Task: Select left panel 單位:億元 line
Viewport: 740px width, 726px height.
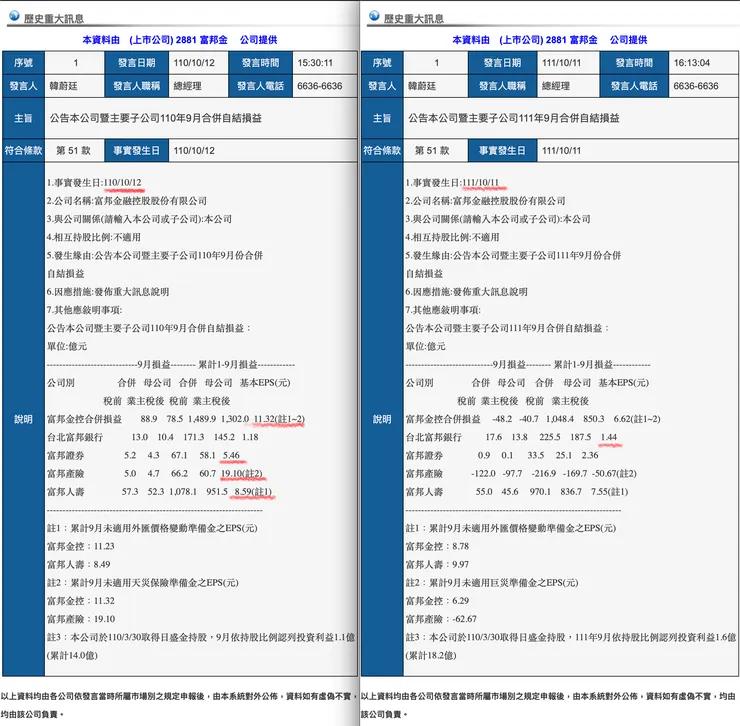Action: tap(67, 346)
